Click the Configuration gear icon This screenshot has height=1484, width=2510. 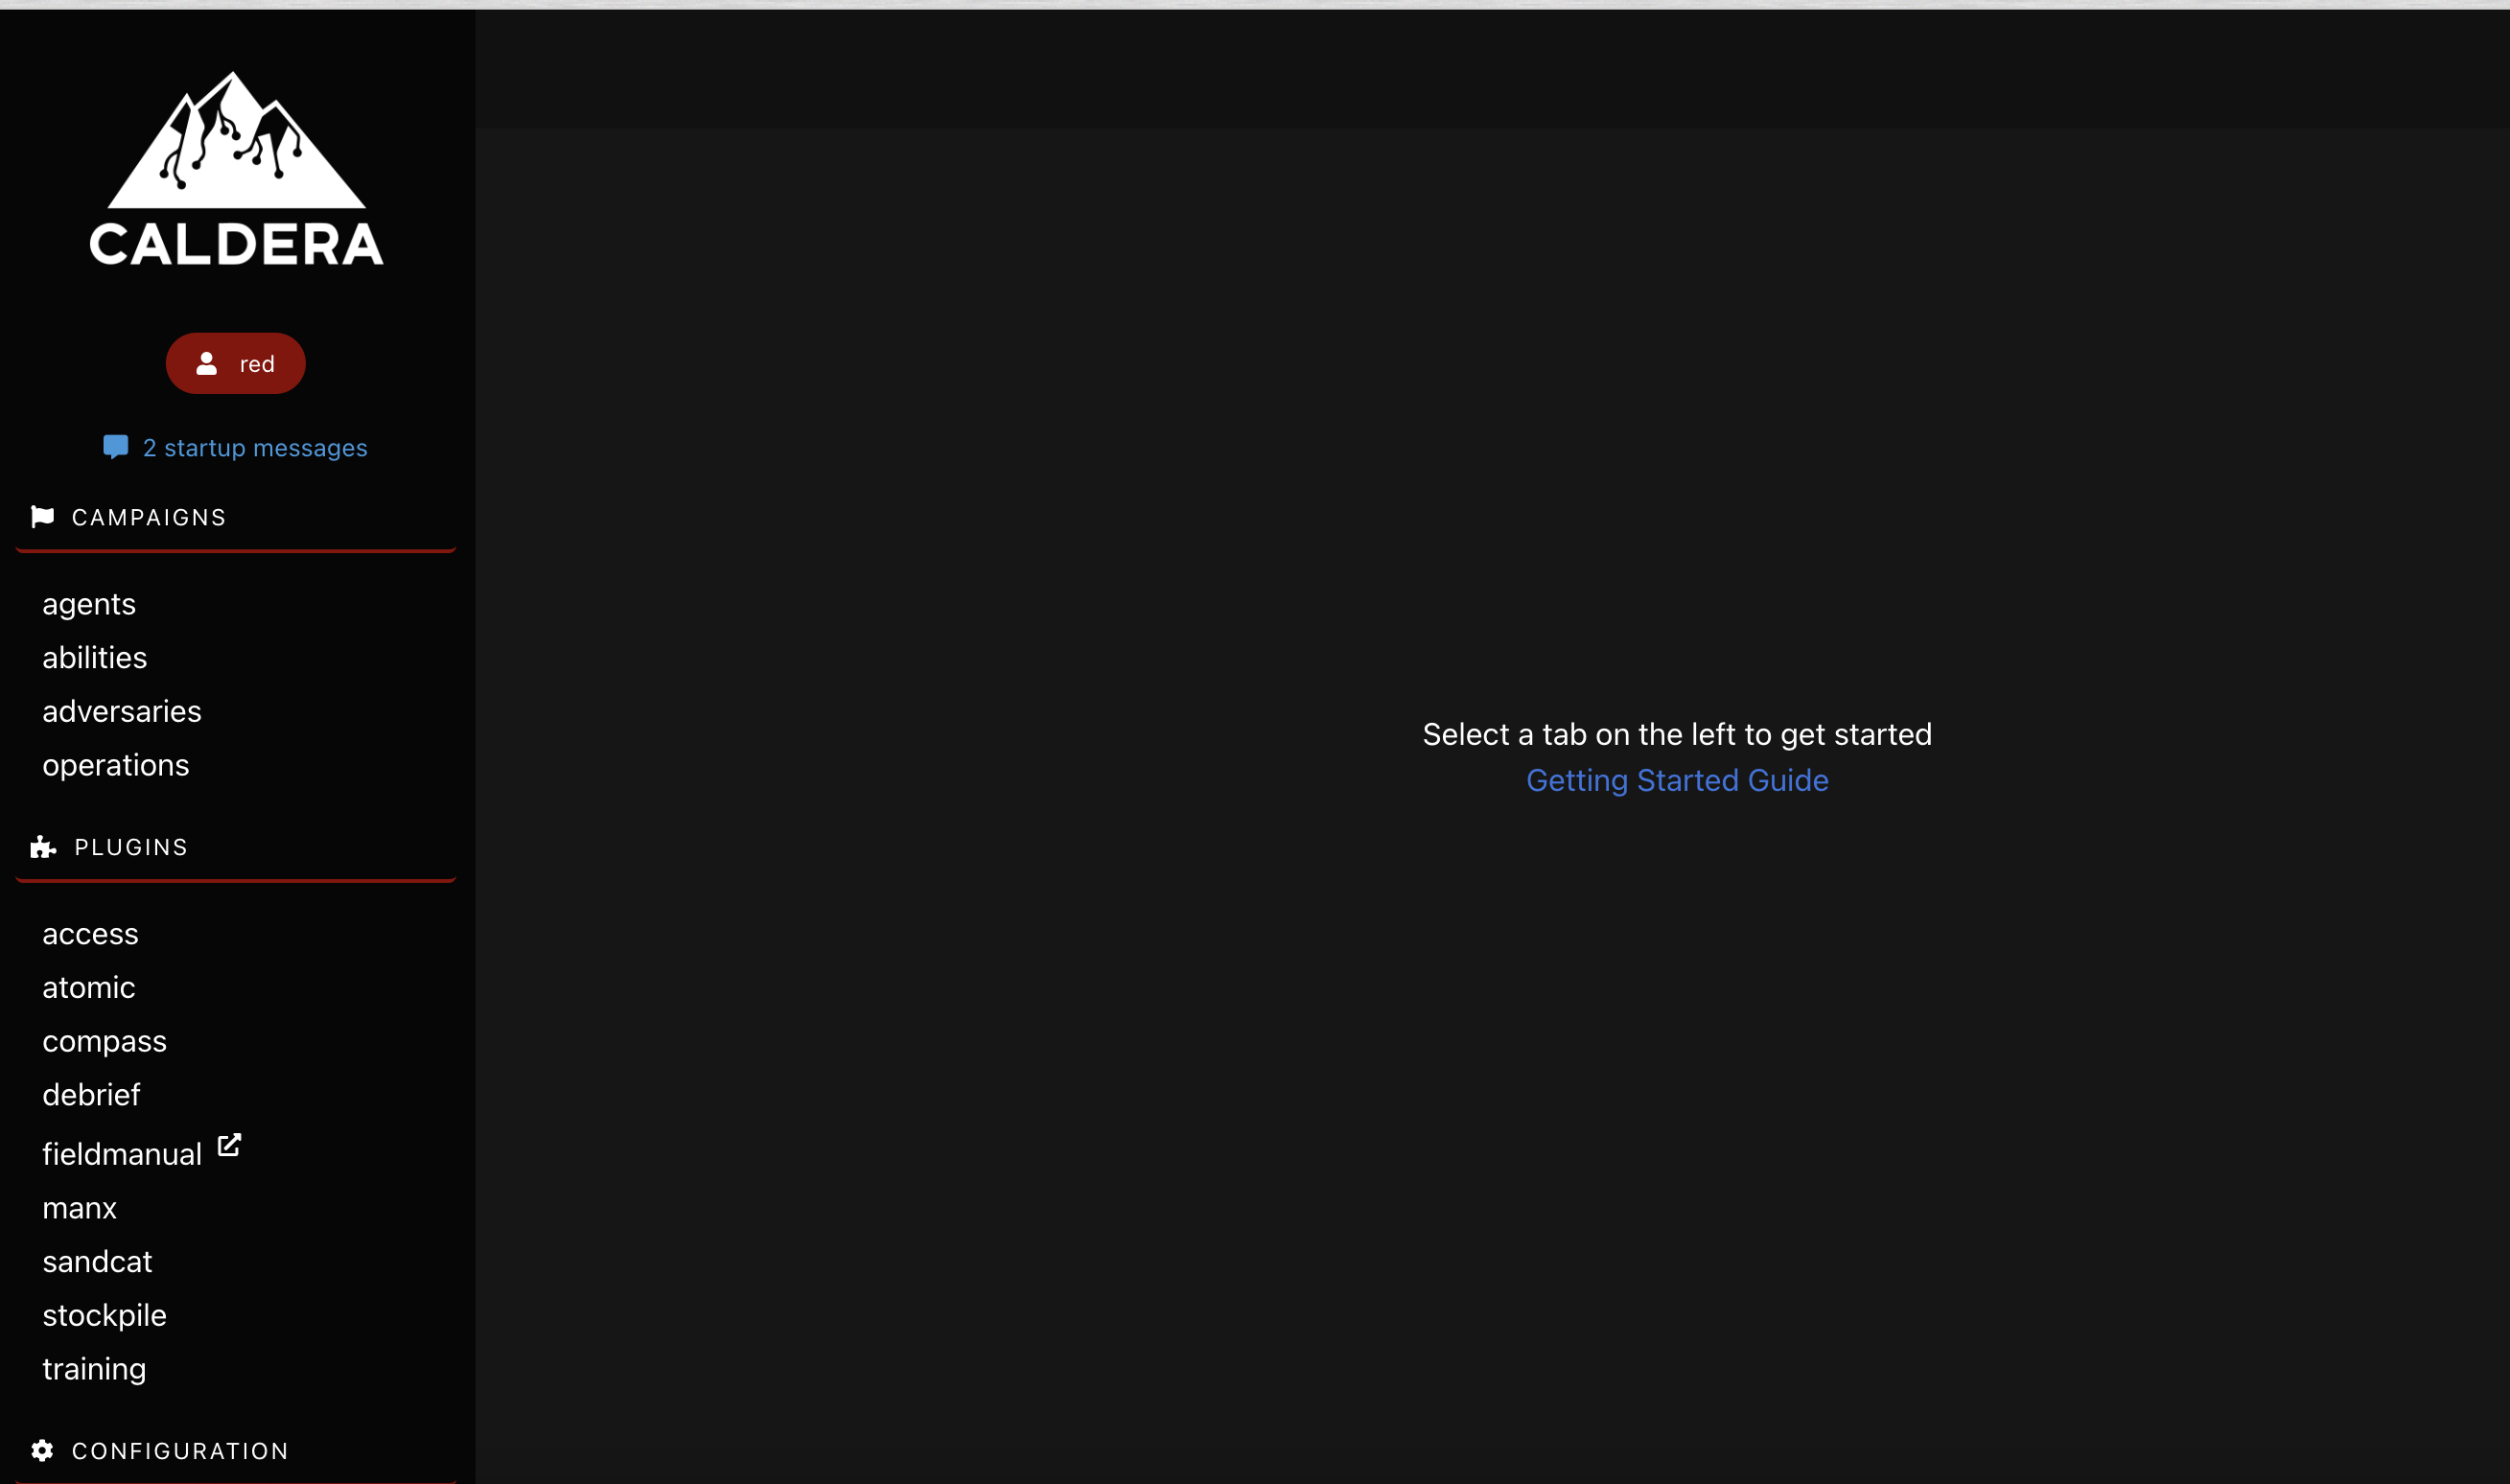(x=42, y=1450)
